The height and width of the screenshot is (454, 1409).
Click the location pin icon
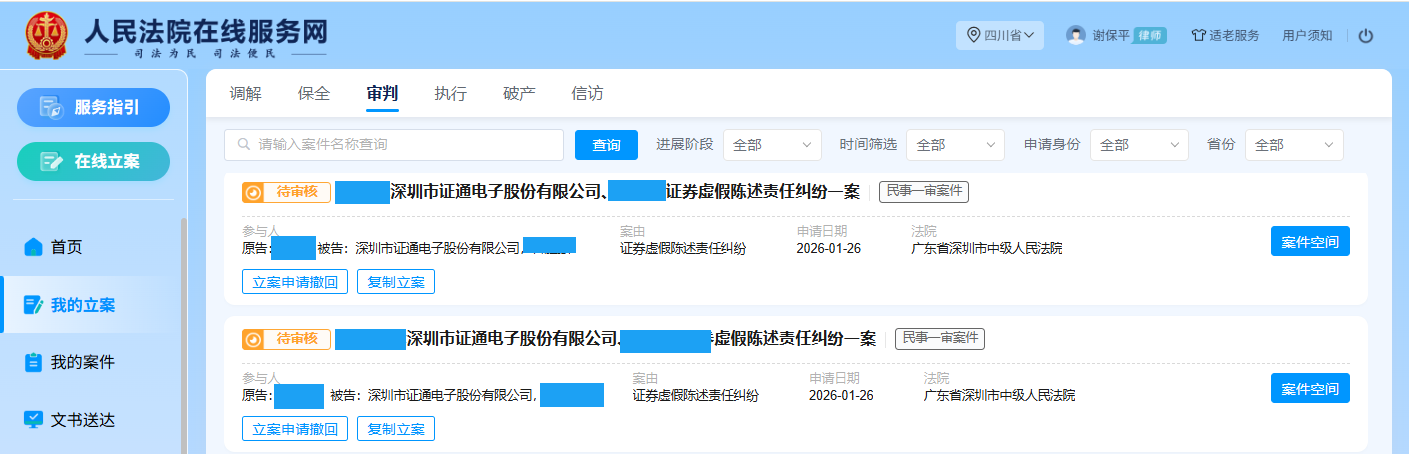(973, 35)
